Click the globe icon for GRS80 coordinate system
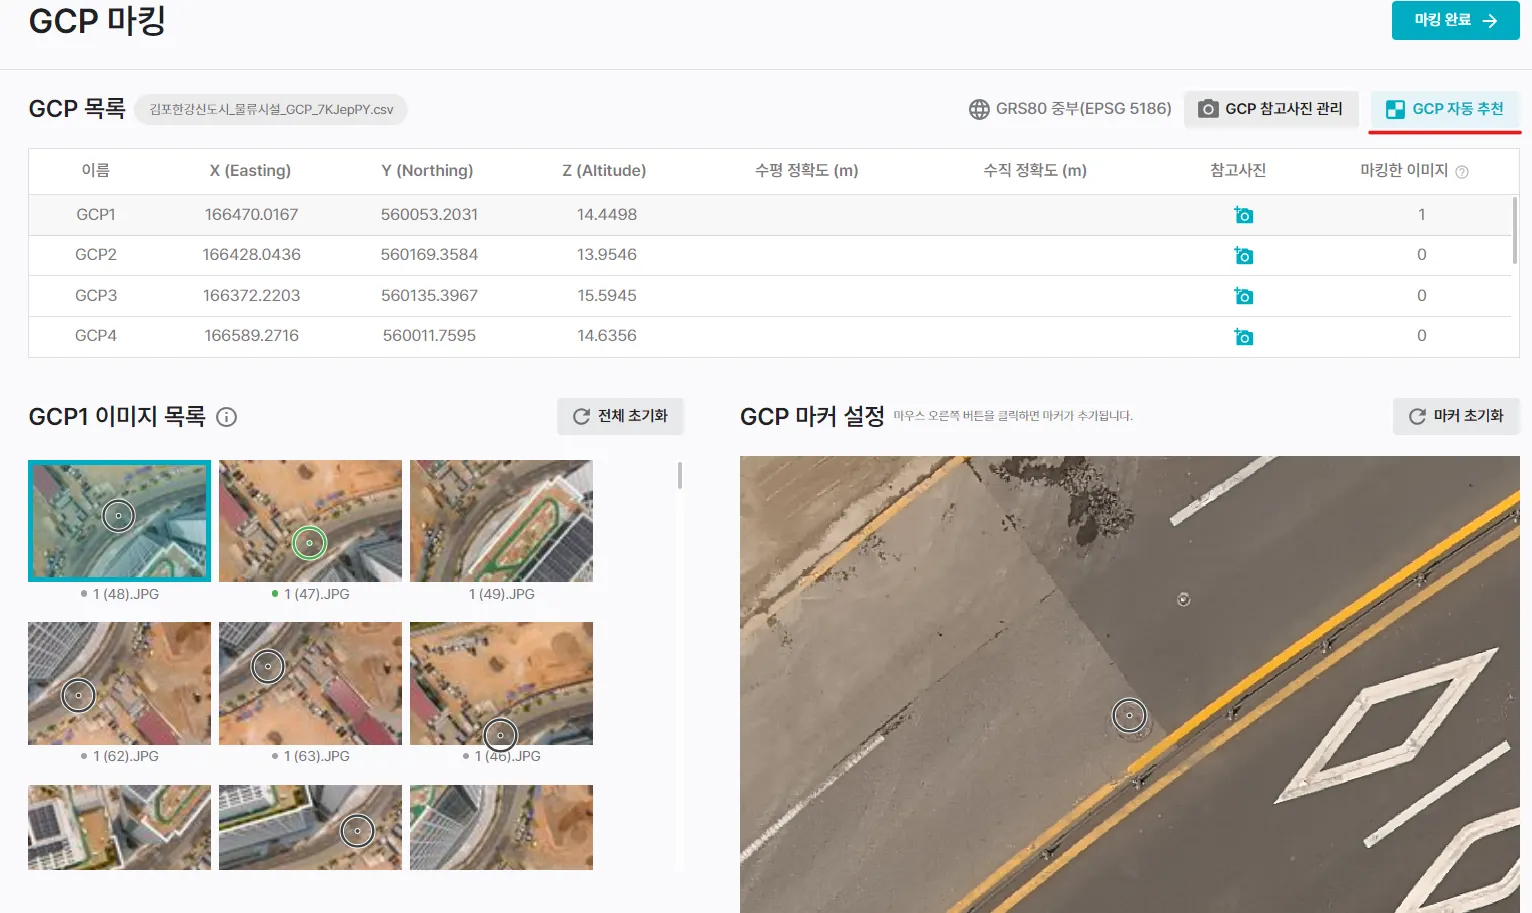This screenshot has width=1532, height=913. coord(979,109)
